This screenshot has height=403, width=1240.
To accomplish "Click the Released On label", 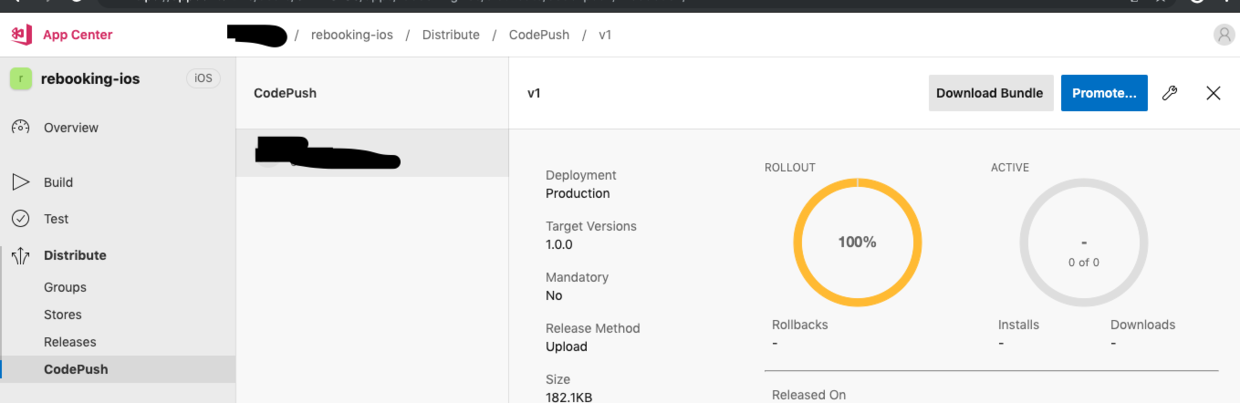I will pos(809,395).
